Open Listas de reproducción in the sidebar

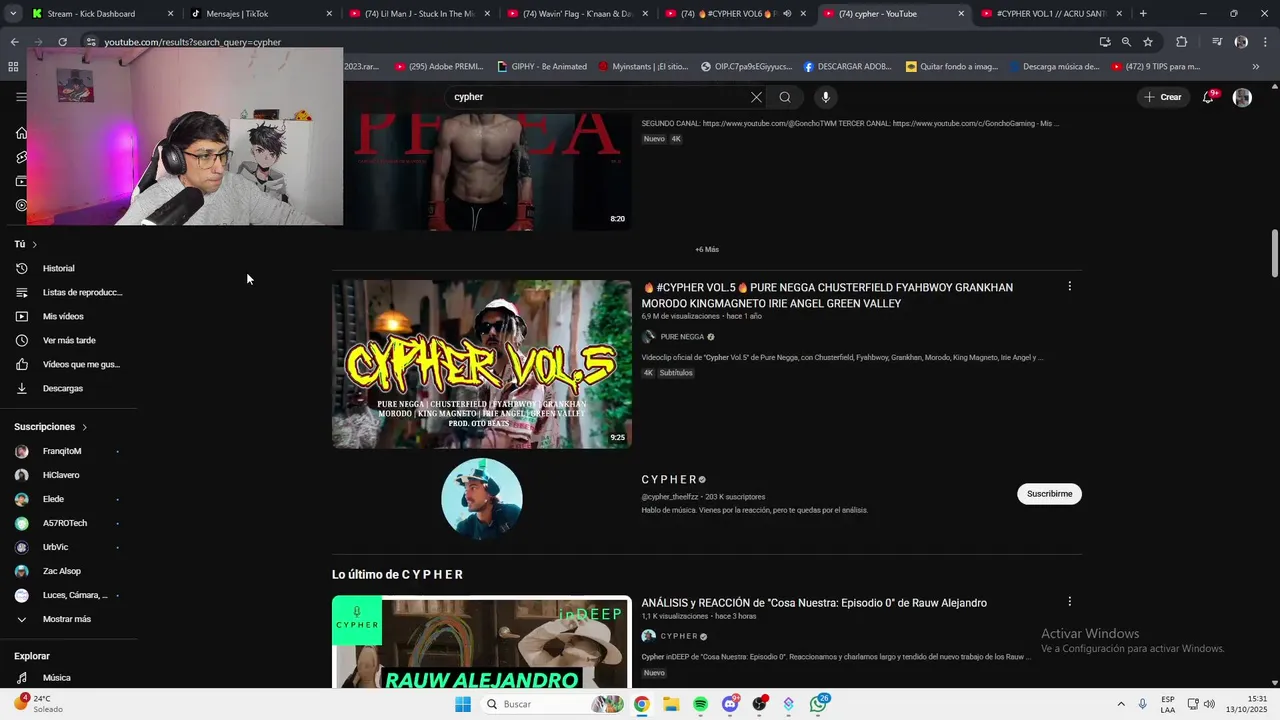pyautogui.click(x=68, y=292)
